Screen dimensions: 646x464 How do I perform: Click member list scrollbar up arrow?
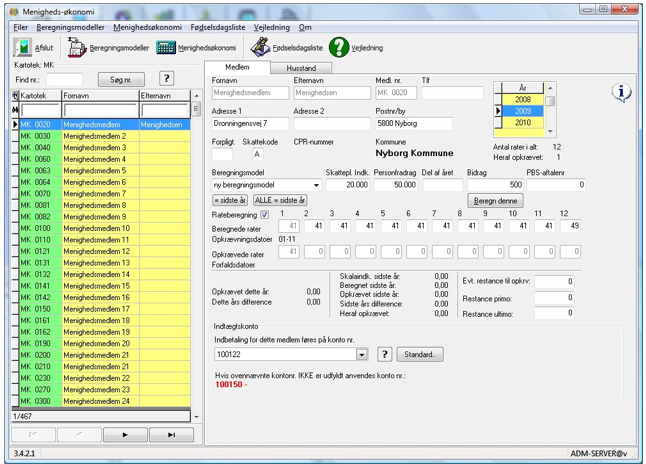pos(197,96)
